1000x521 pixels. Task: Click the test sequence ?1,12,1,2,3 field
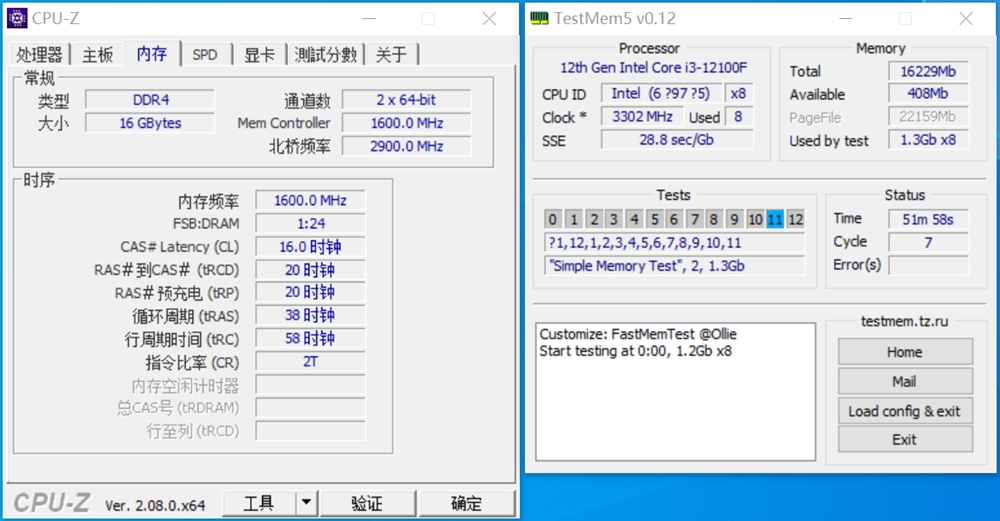click(675, 243)
